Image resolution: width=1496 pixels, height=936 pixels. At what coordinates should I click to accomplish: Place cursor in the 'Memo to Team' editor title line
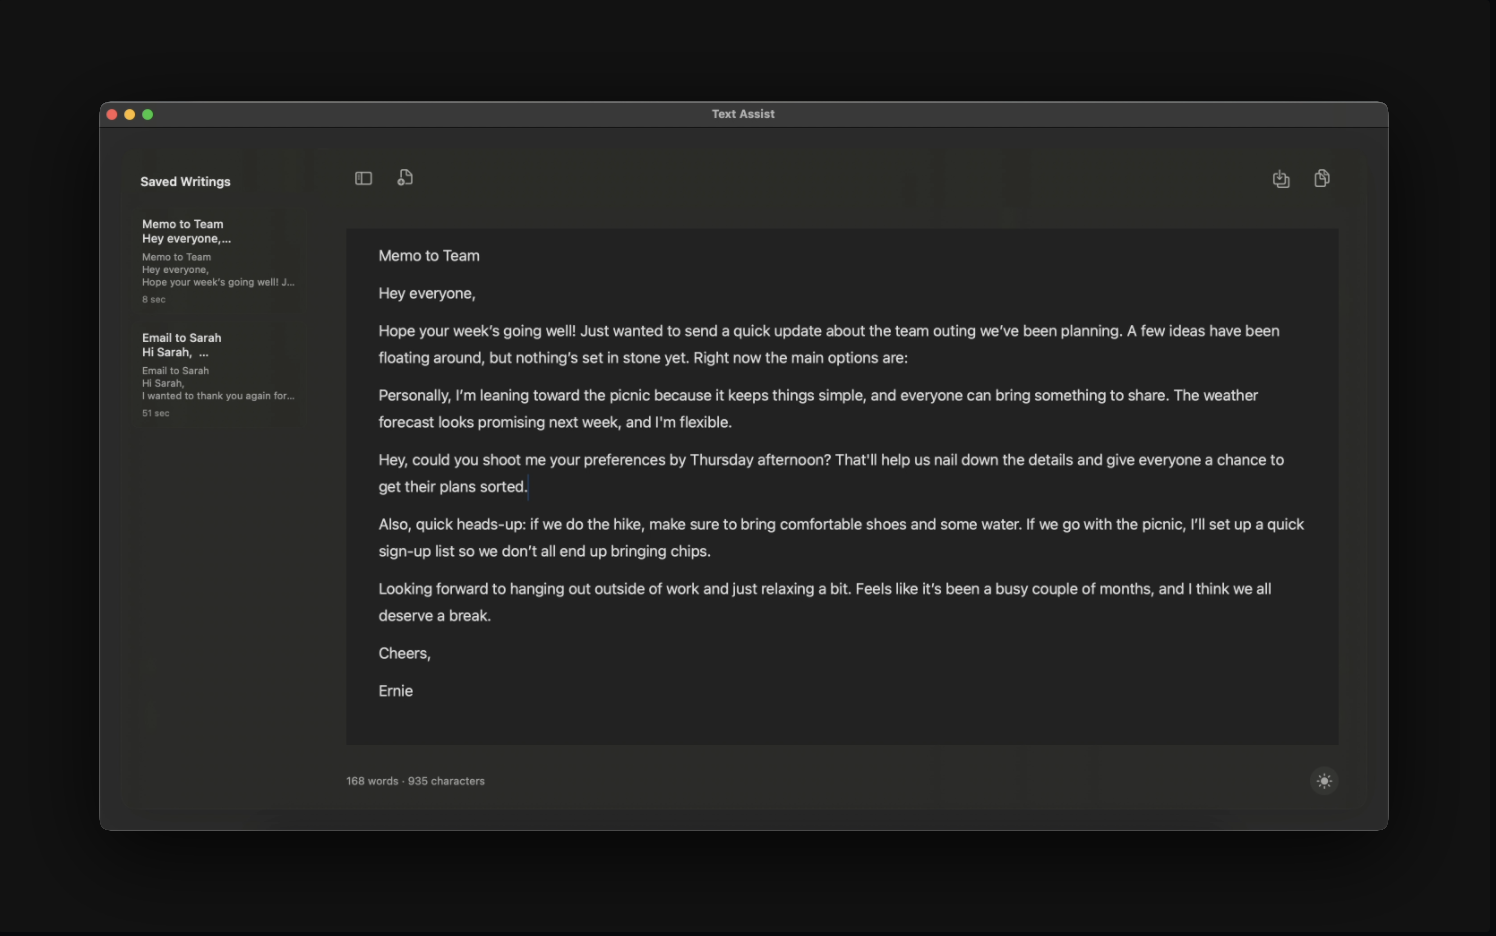click(429, 256)
